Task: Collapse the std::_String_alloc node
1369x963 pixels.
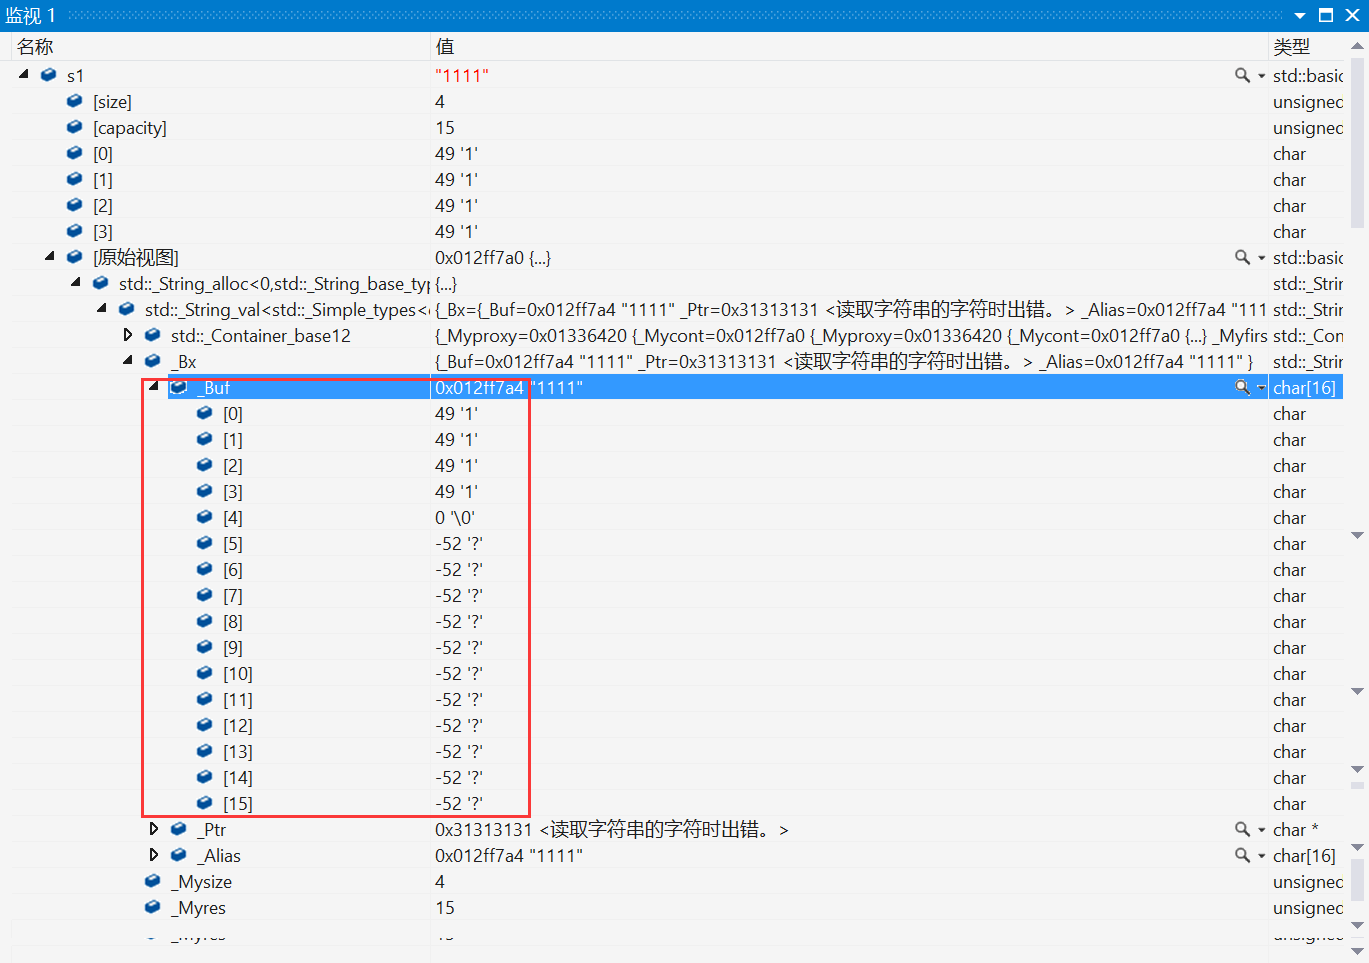Action: click(x=75, y=282)
